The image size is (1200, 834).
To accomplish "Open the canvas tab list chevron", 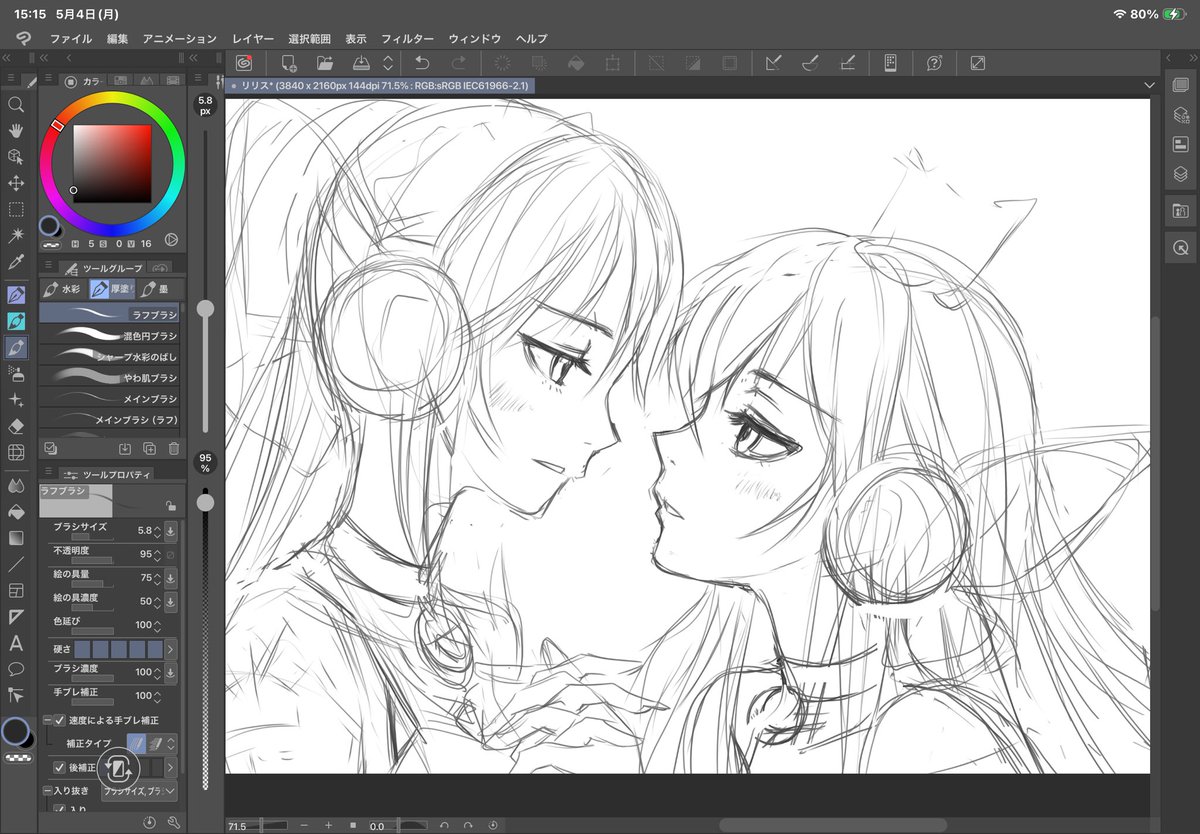I will [x=1149, y=86].
